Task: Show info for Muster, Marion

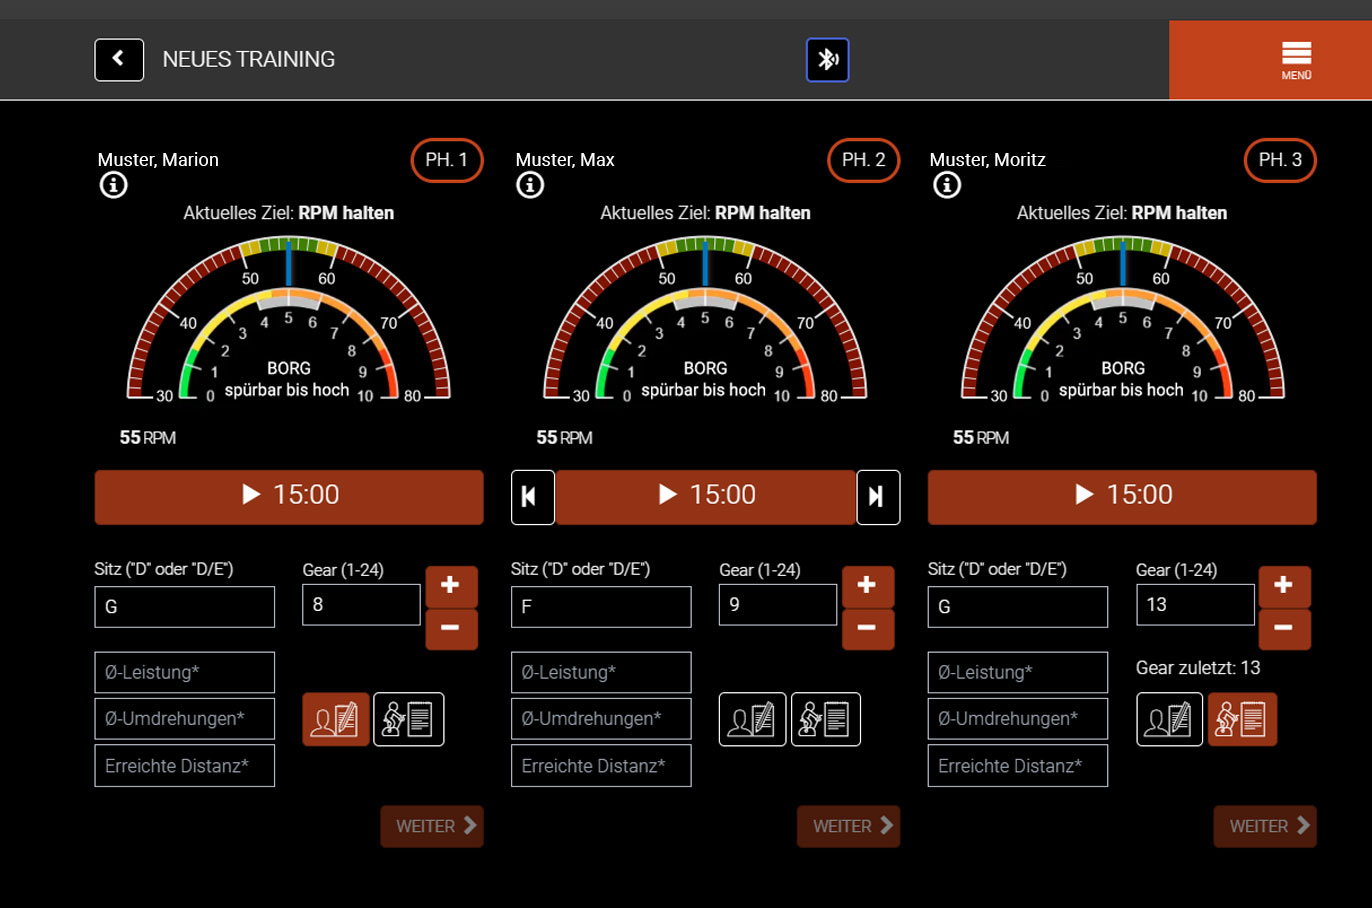Action: pyautogui.click(x=113, y=185)
